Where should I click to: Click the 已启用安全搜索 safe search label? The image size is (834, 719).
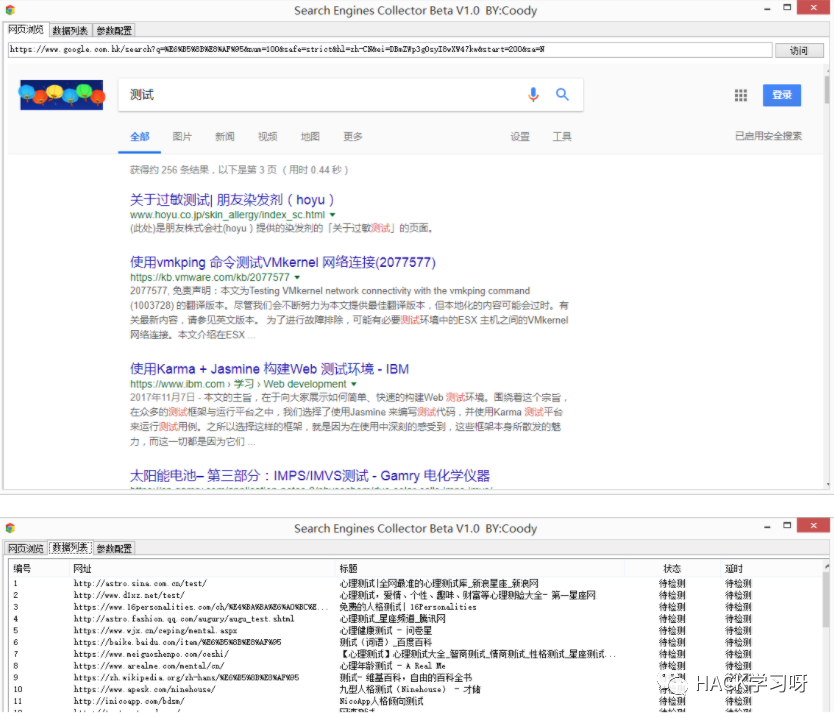768,136
